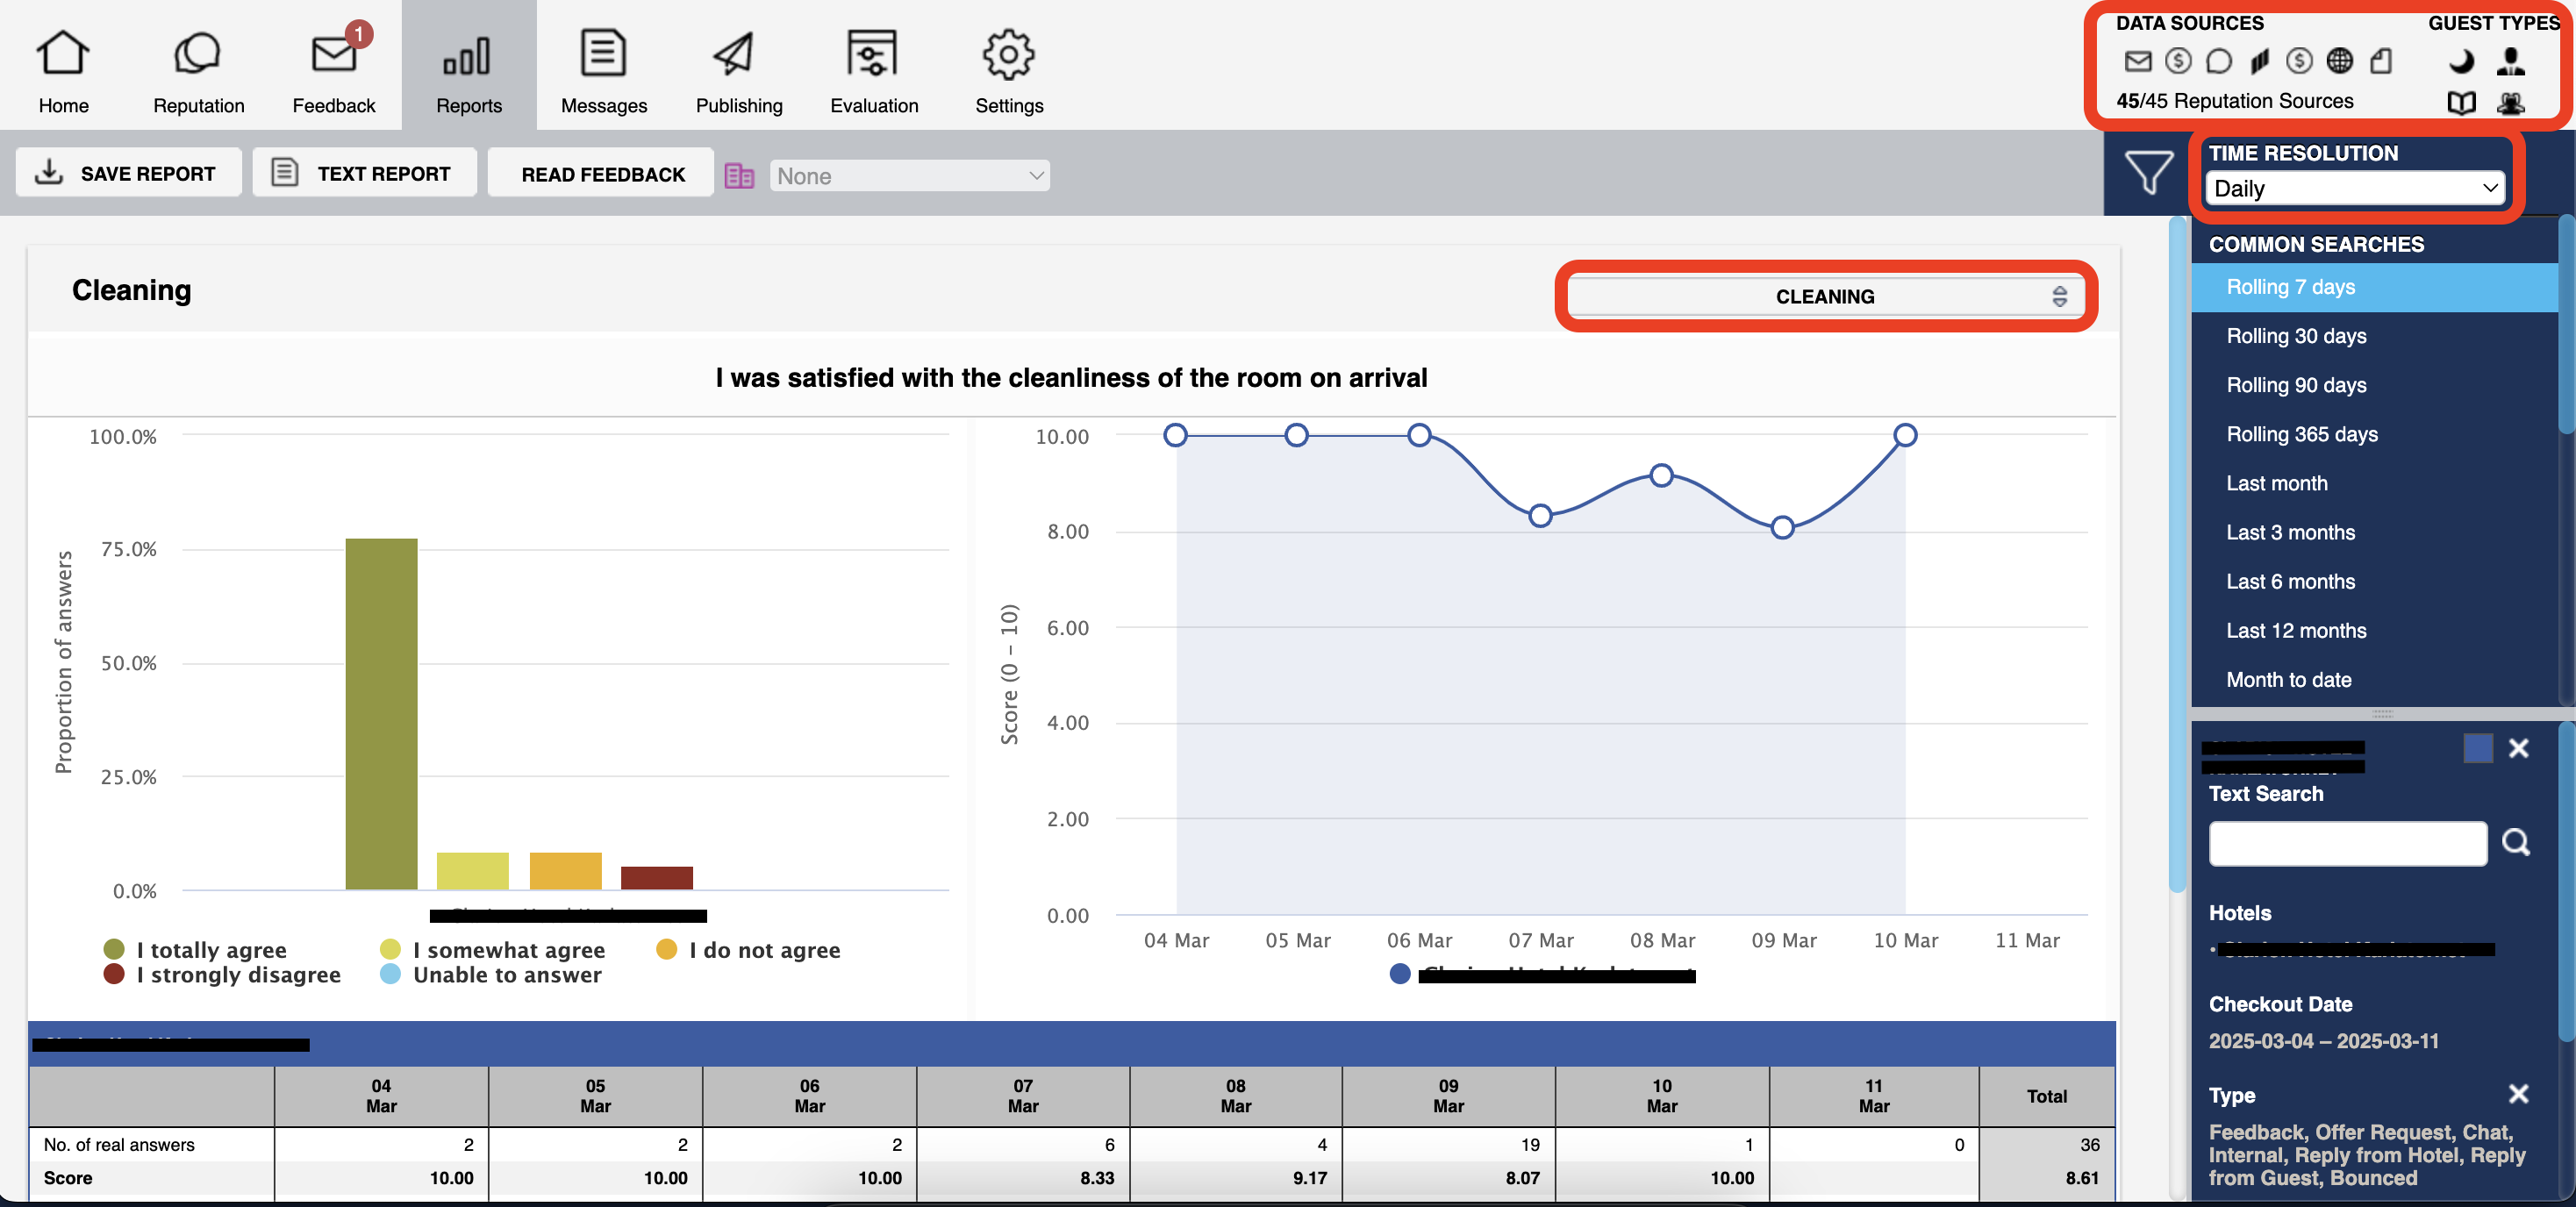The image size is (2576, 1207).
Task: Click the blue hotel color swatch in filter panel
Action: [x=2477, y=748]
